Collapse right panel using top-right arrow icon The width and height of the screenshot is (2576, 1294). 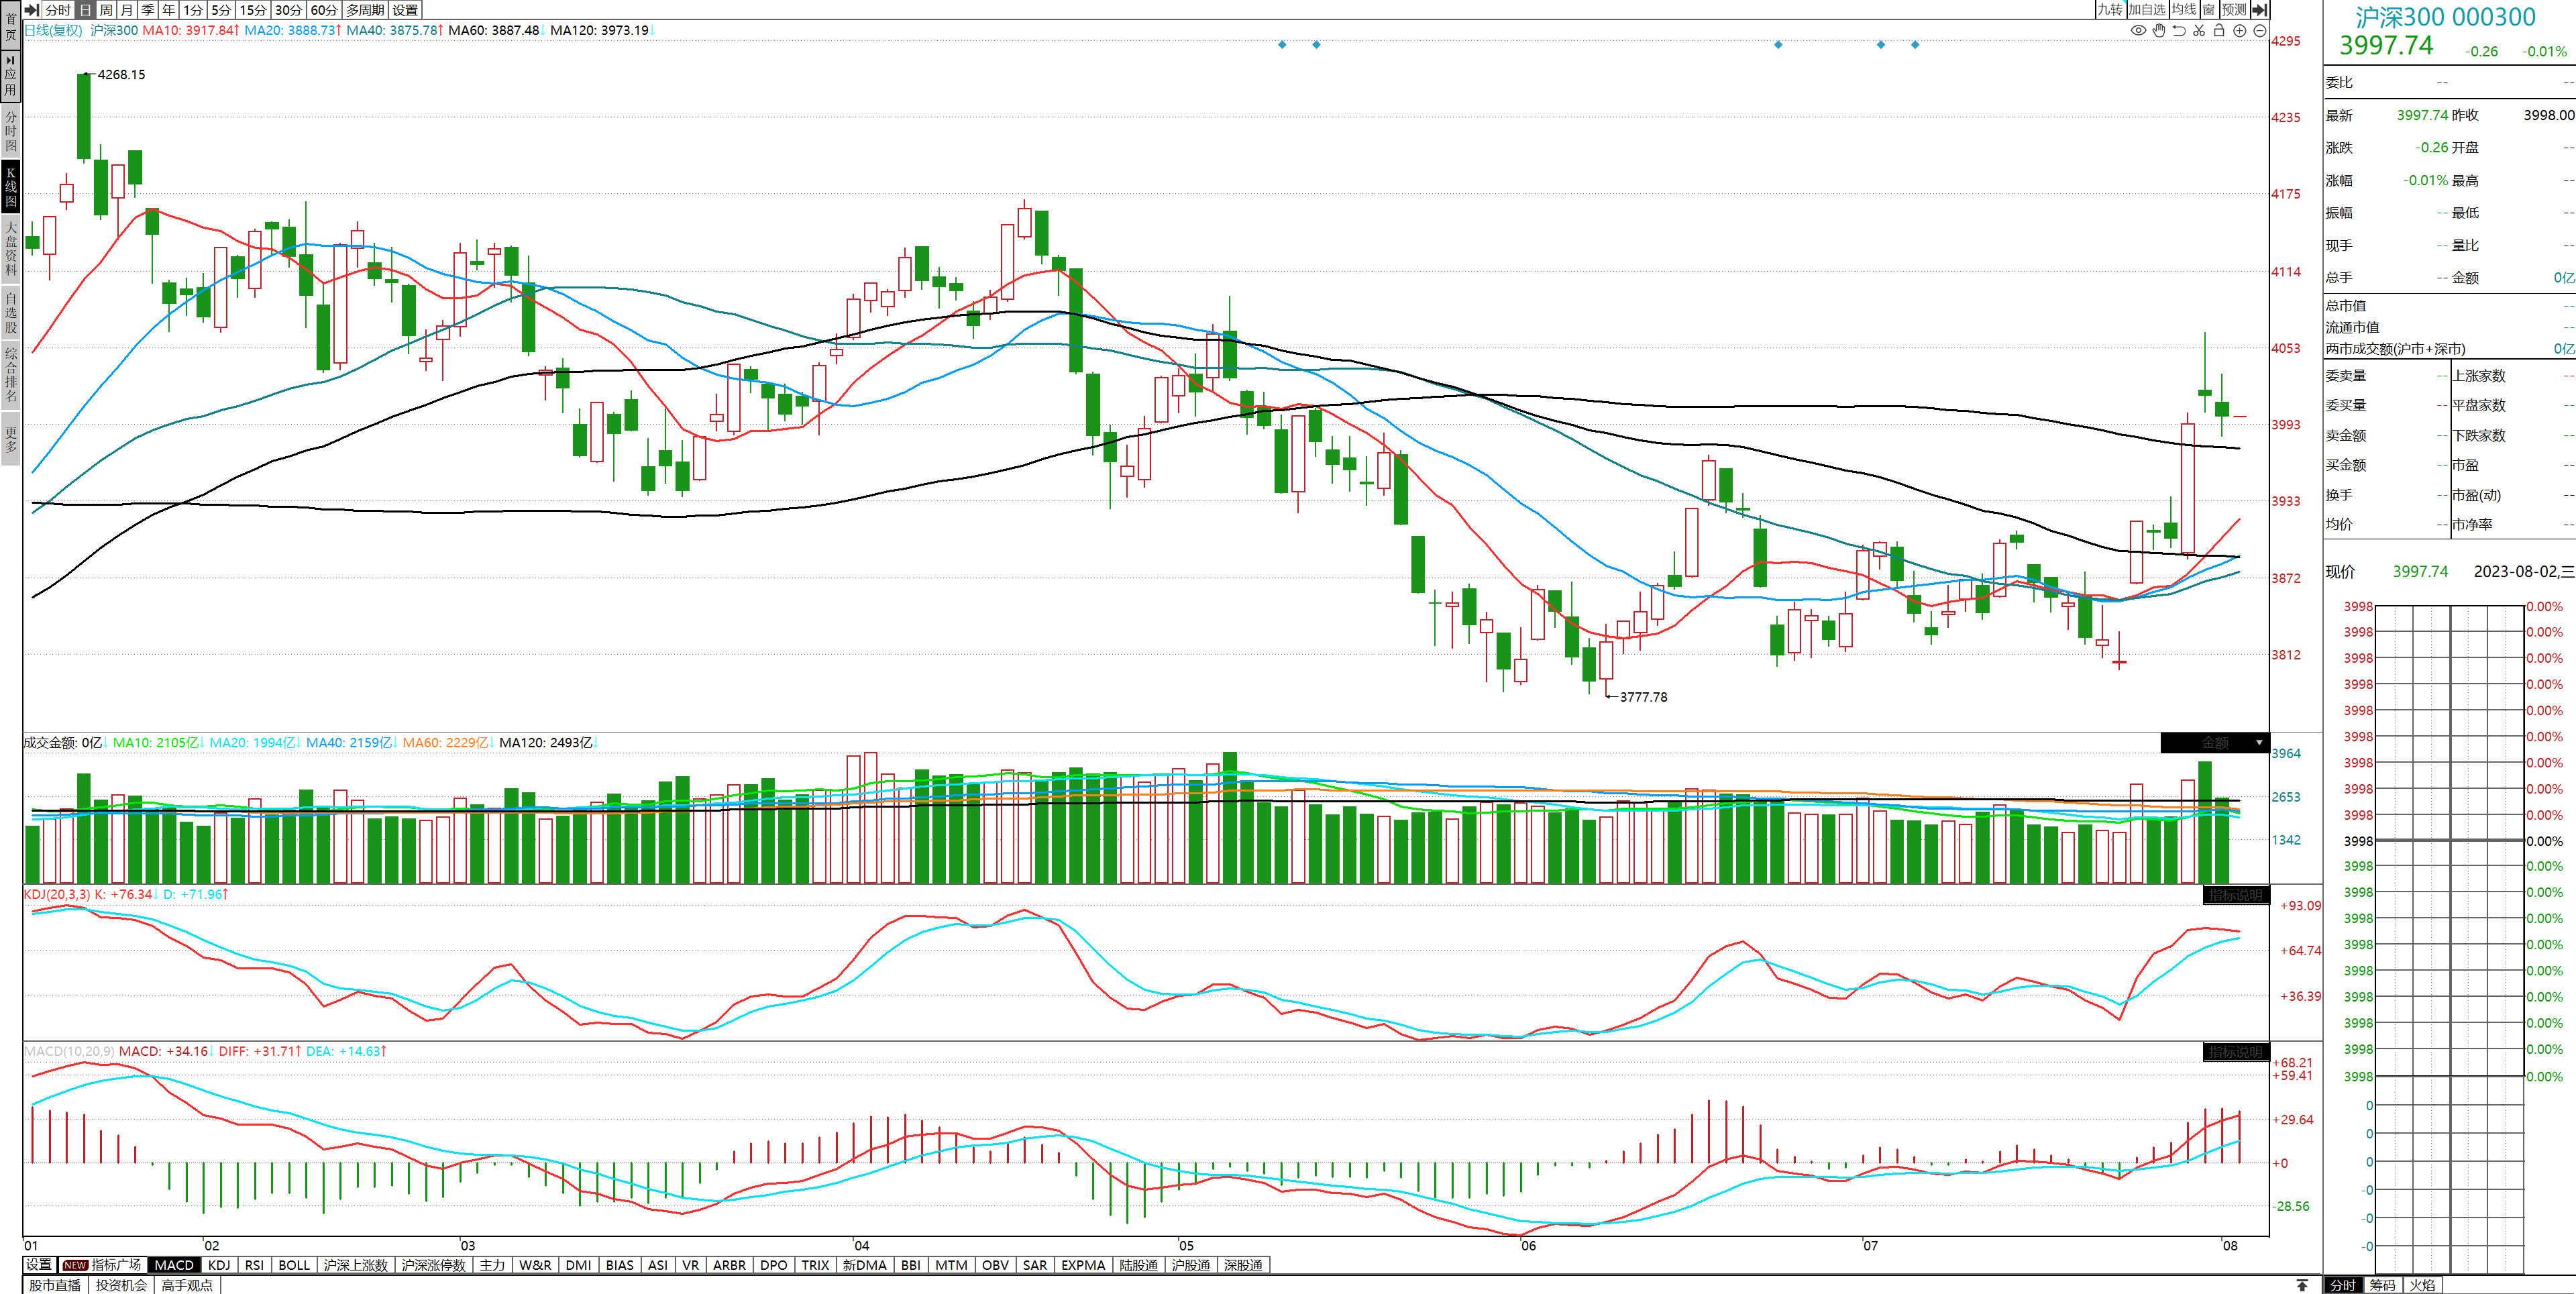[2260, 10]
